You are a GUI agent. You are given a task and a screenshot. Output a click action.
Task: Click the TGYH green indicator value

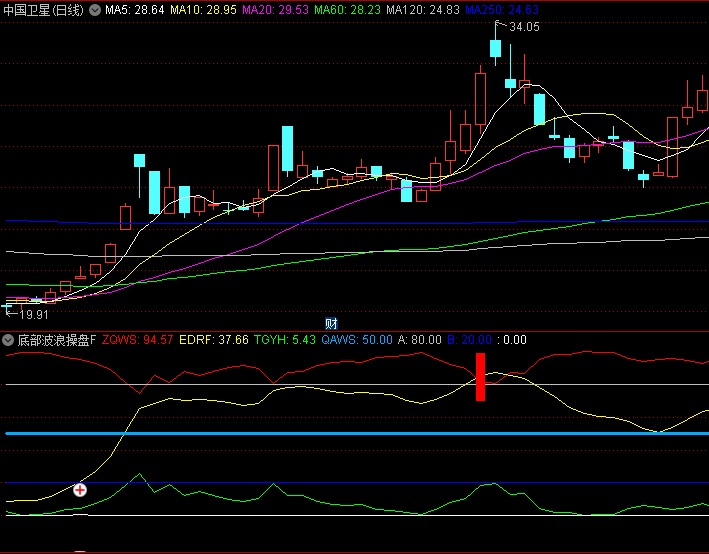click(285, 340)
